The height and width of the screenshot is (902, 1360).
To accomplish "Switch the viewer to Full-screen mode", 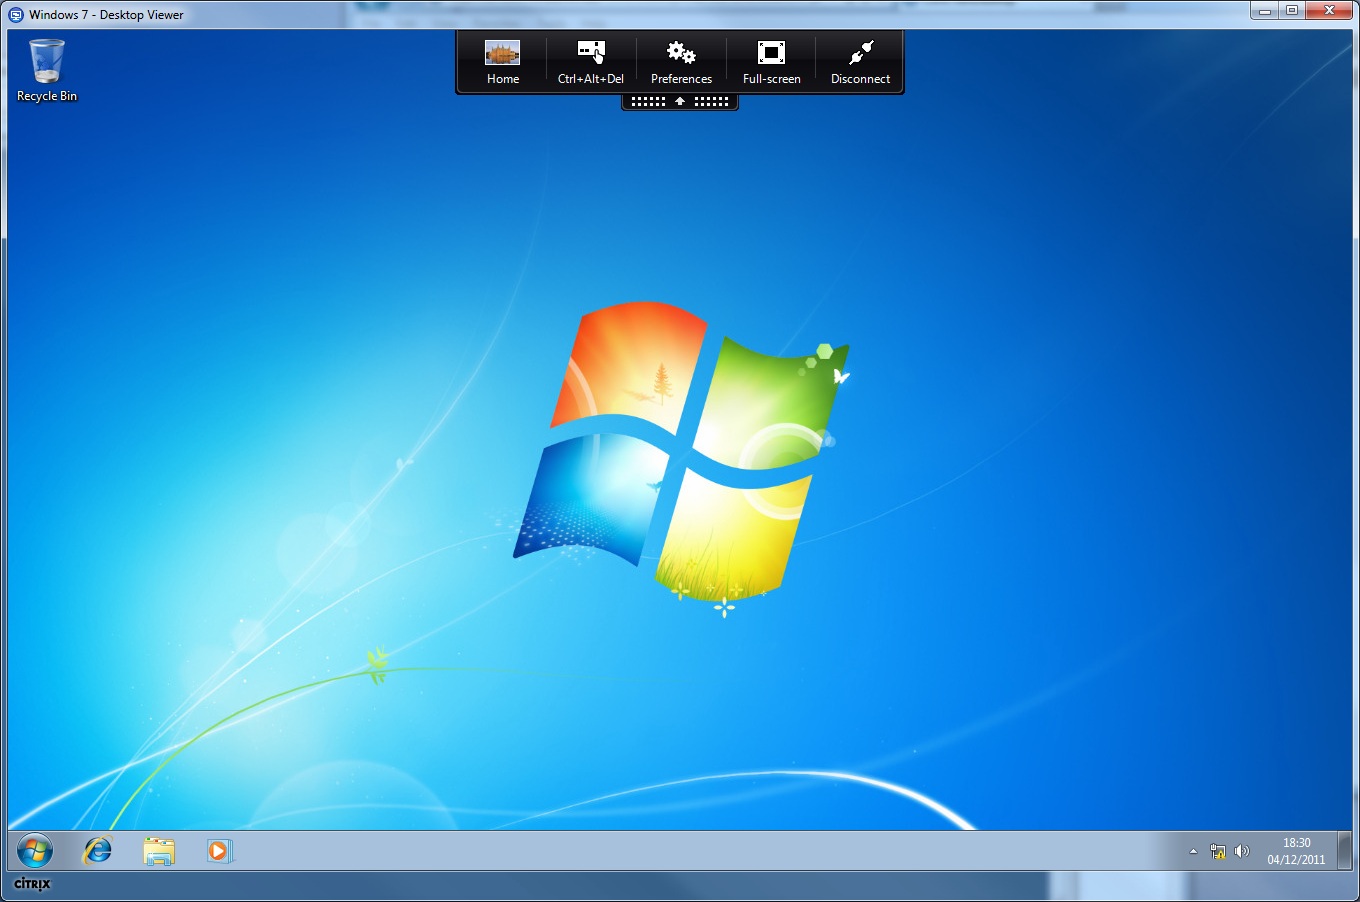I will (x=771, y=62).
